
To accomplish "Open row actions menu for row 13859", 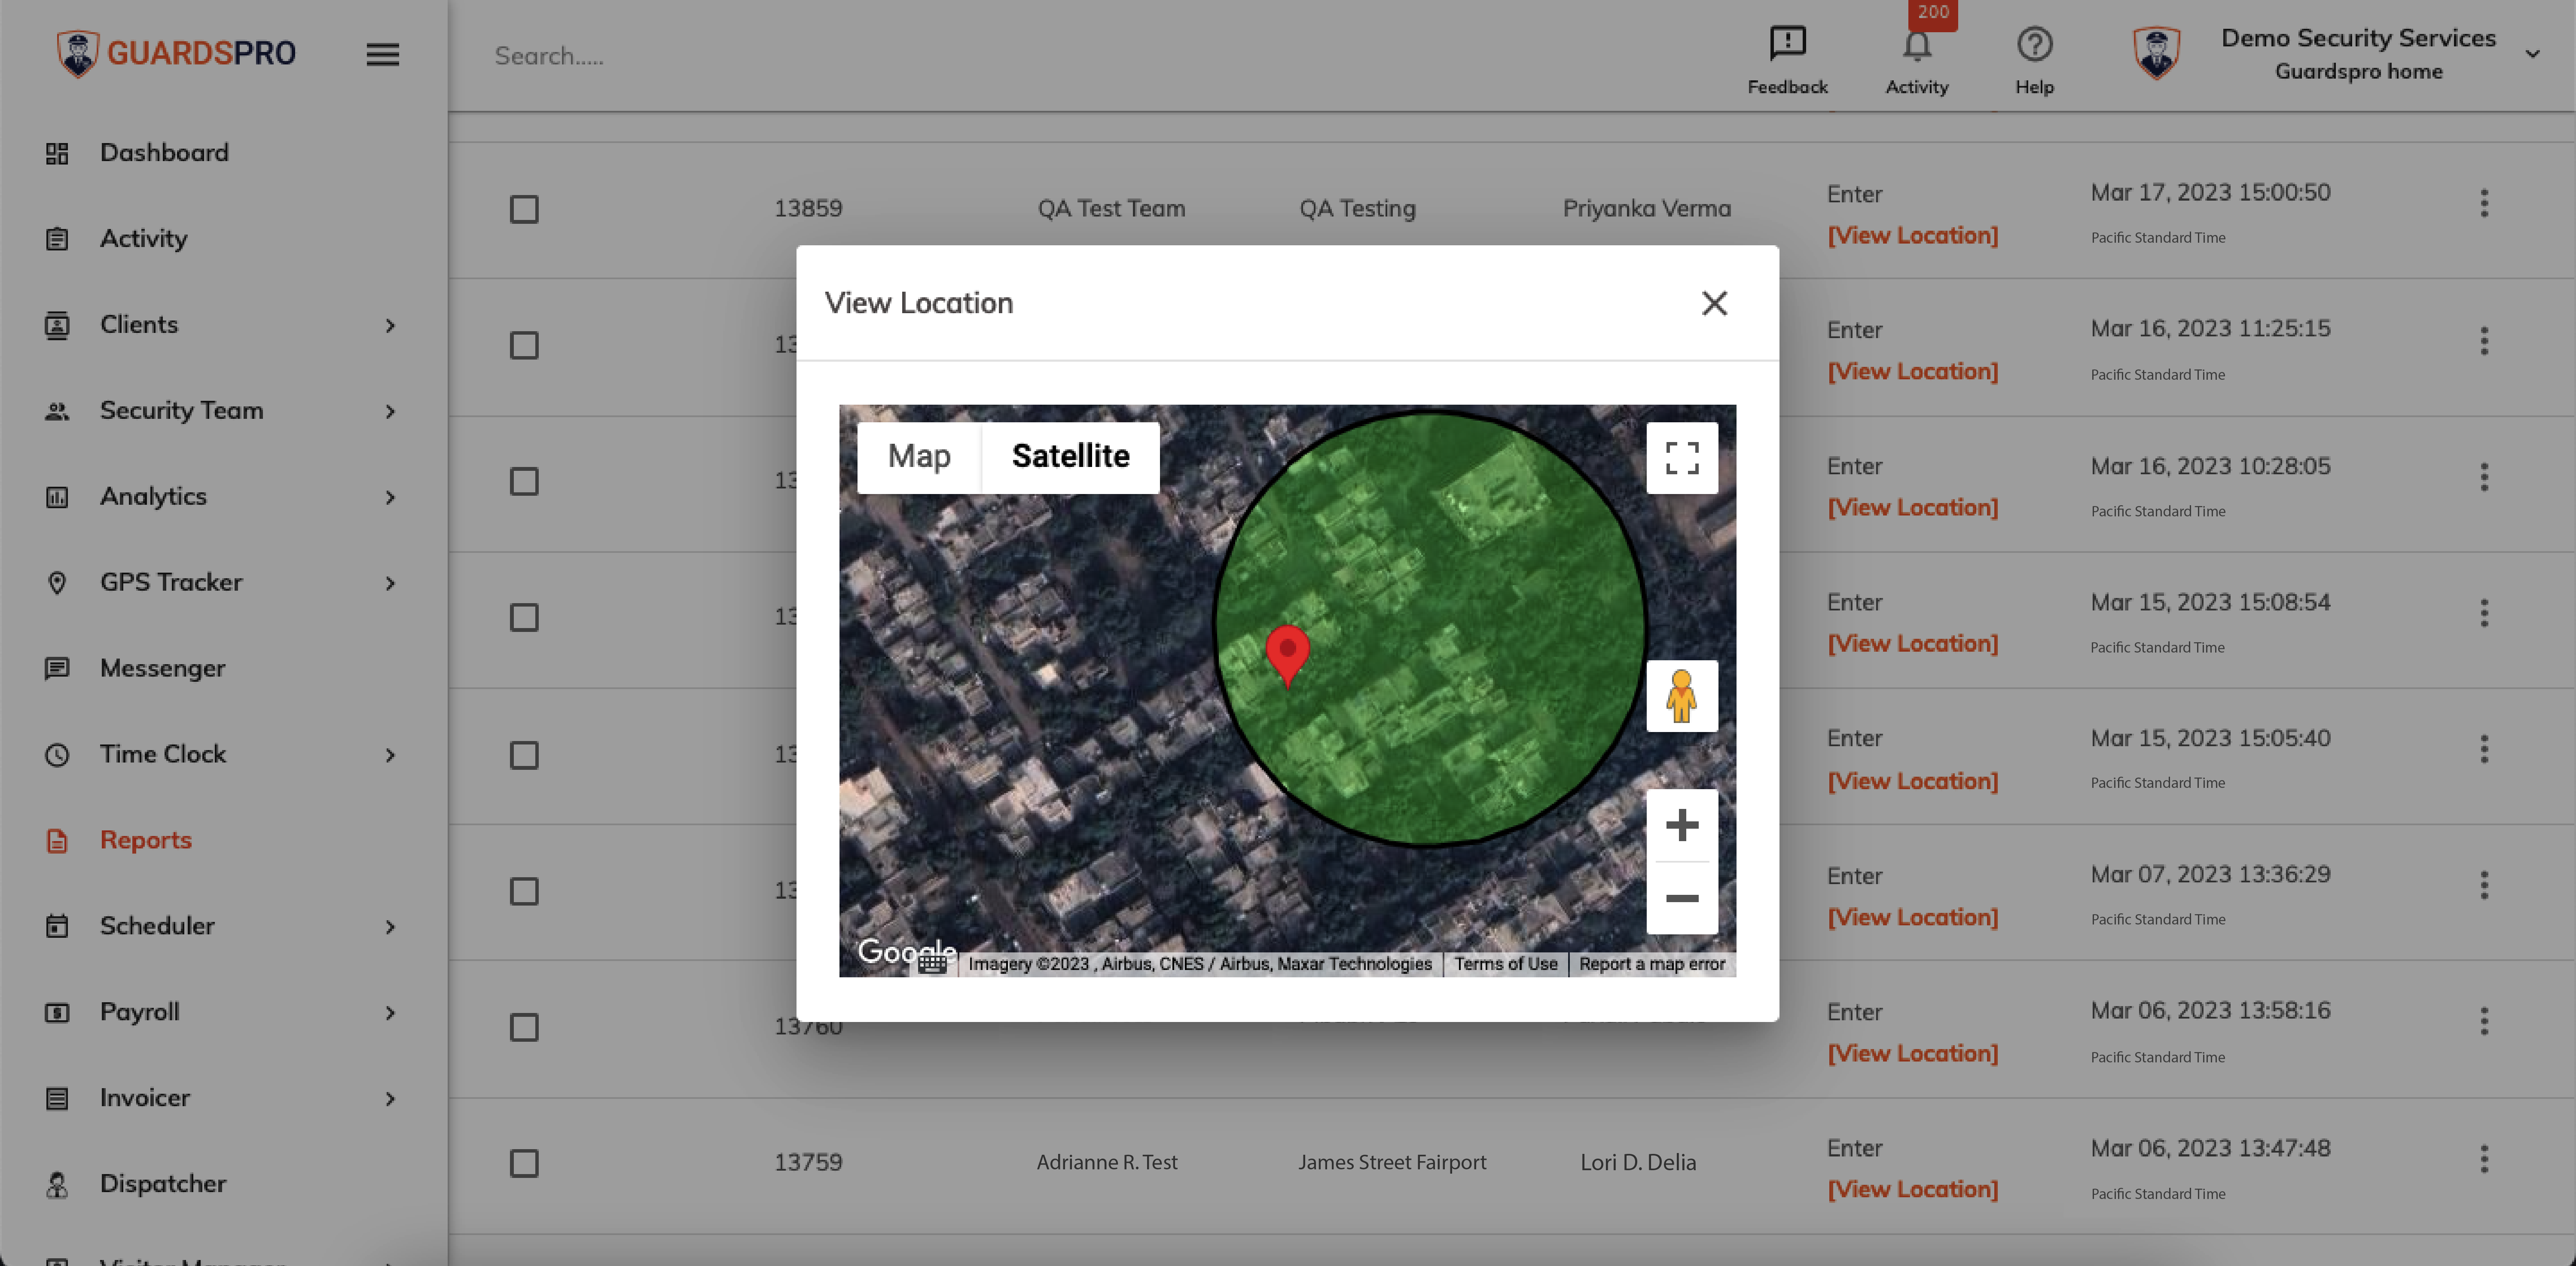I will pyautogui.click(x=2484, y=204).
